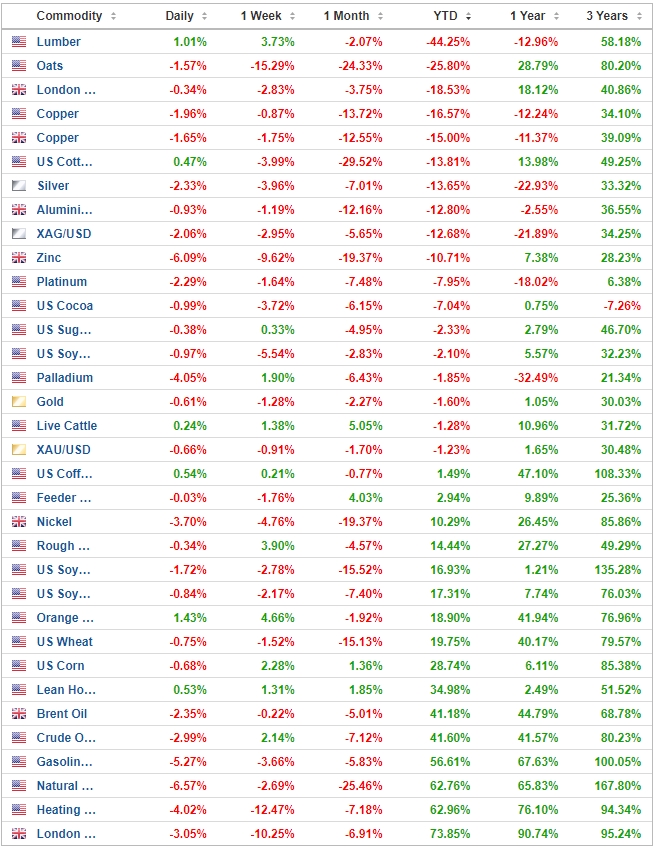Open the Palladium commodity link
This screenshot has width=658, height=849.
(x=65, y=378)
